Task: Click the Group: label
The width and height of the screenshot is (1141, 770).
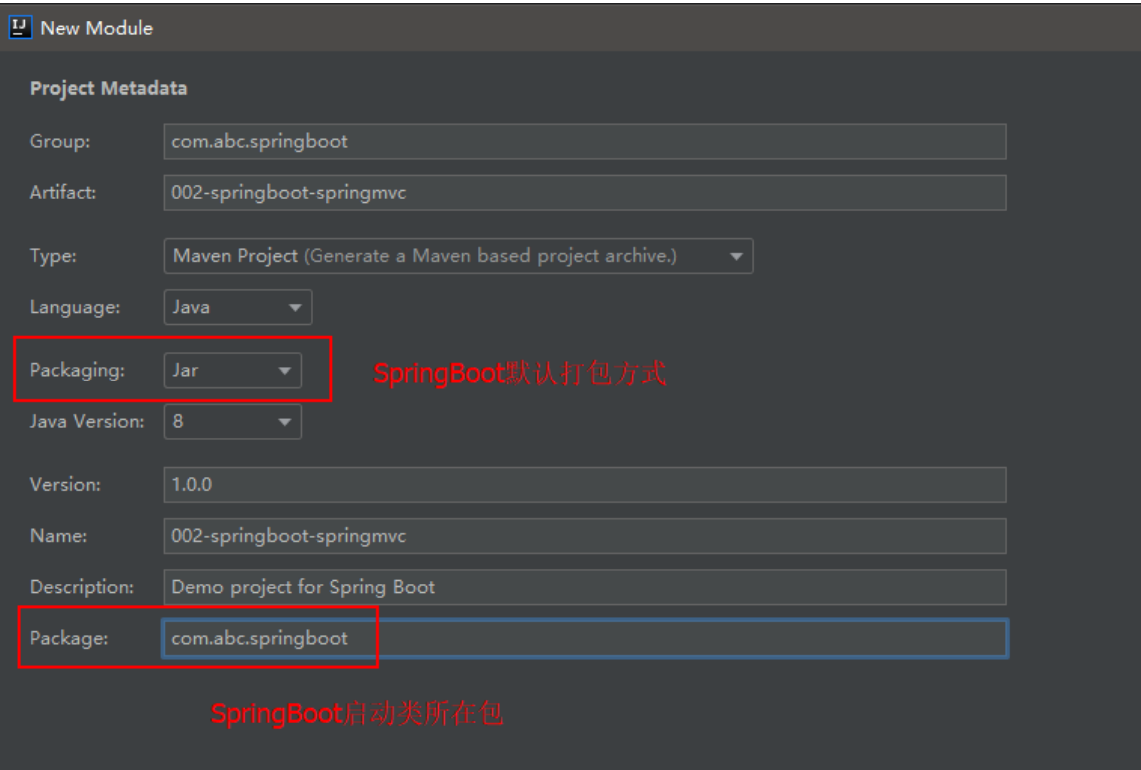Action: [60, 142]
